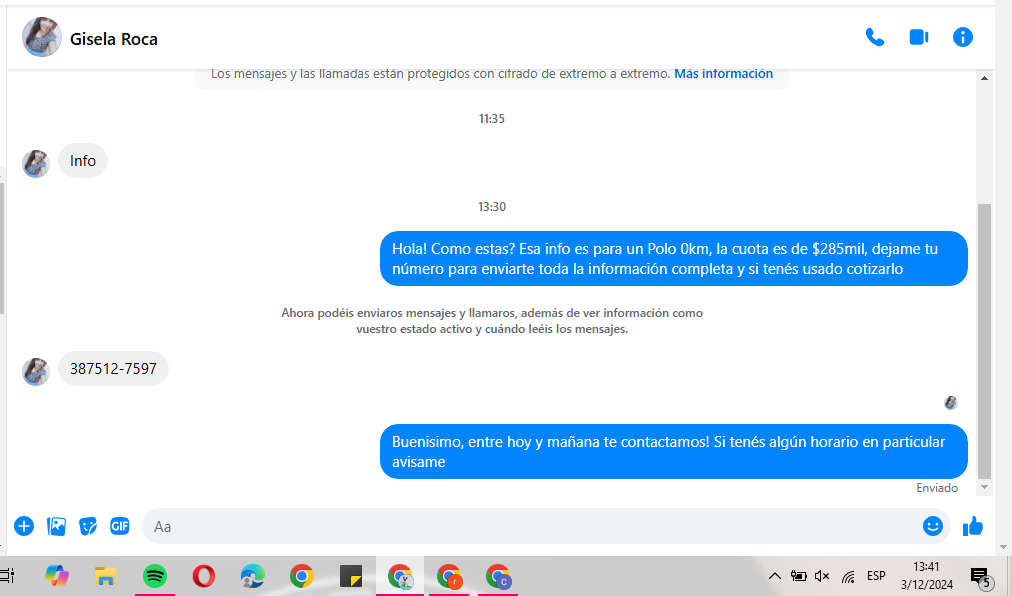The height and width of the screenshot is (596, 1012).
Task: Click the 13:30 timestamp
Action: tap(492, 207)
